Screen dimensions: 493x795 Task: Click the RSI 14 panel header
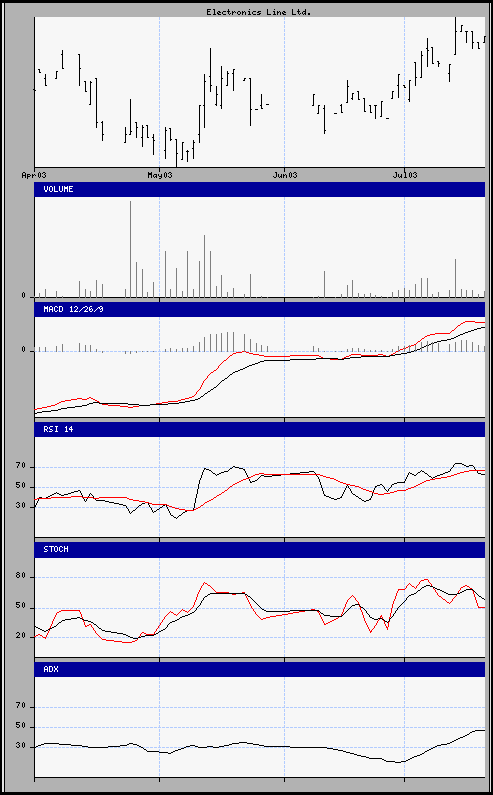coord(260,429)
